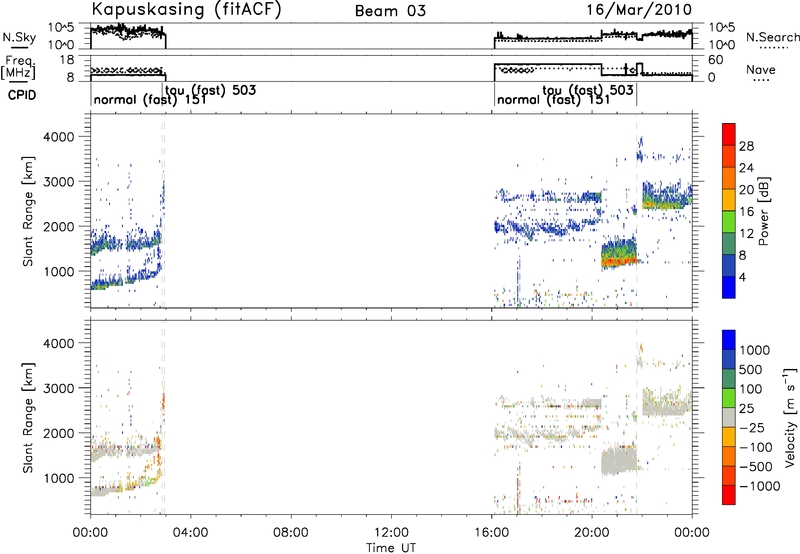The height and width of the screenshot is (554, 800).
Task: Click the second 'tau (fast) 503' label near 20:00
Action: click(588, 90)
